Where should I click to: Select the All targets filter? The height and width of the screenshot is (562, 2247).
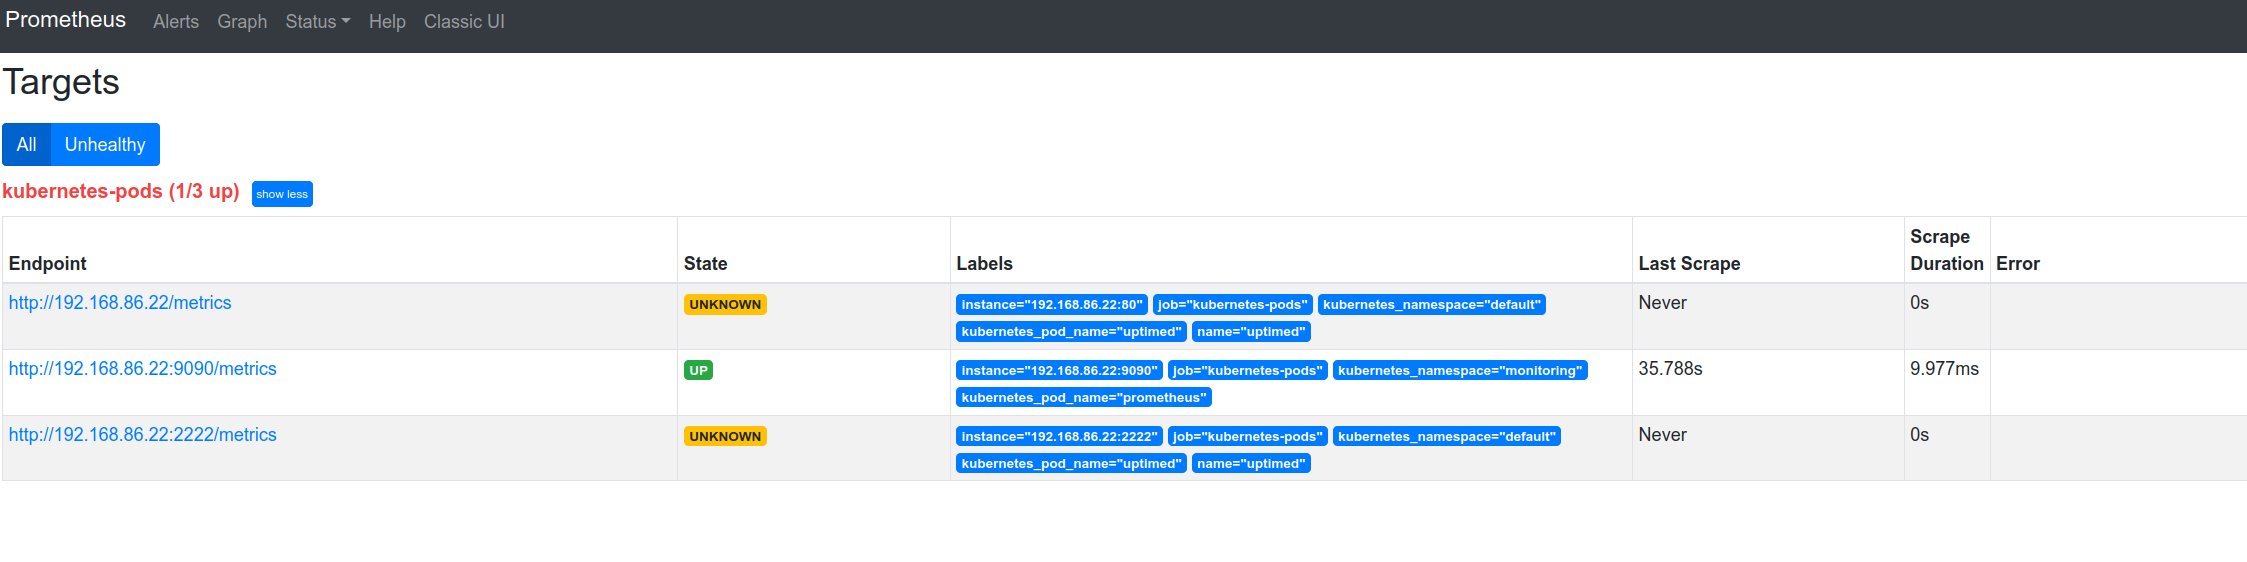(27, 144)
